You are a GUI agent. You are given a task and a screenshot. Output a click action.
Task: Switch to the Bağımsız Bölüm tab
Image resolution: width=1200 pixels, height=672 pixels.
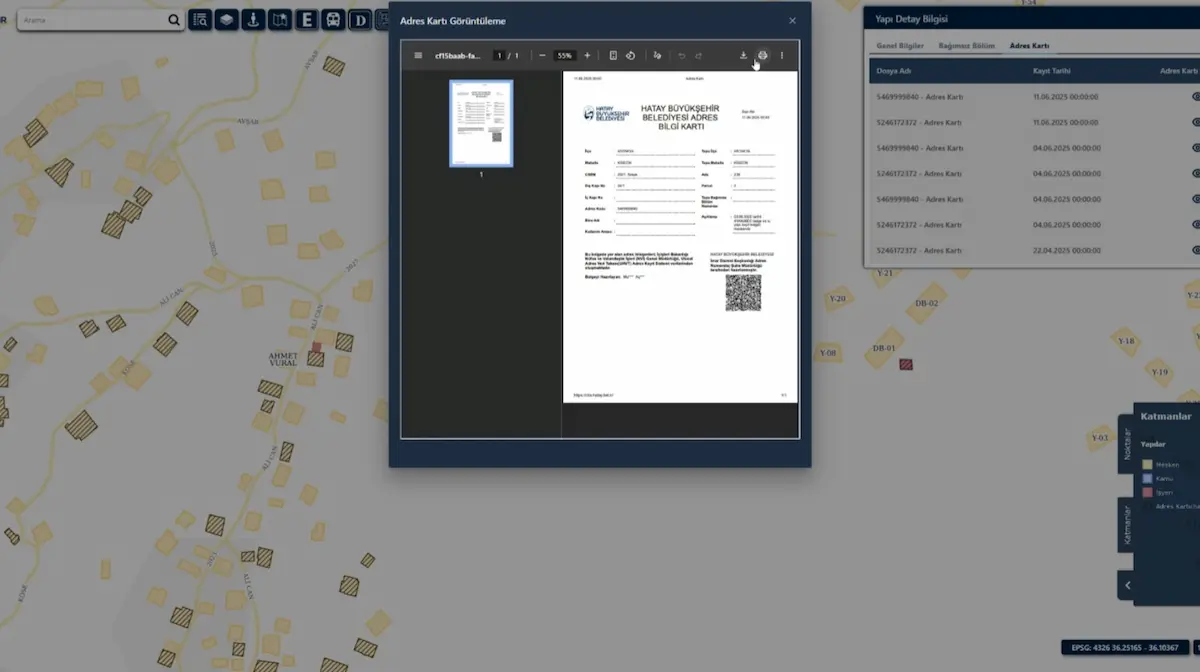966,46
